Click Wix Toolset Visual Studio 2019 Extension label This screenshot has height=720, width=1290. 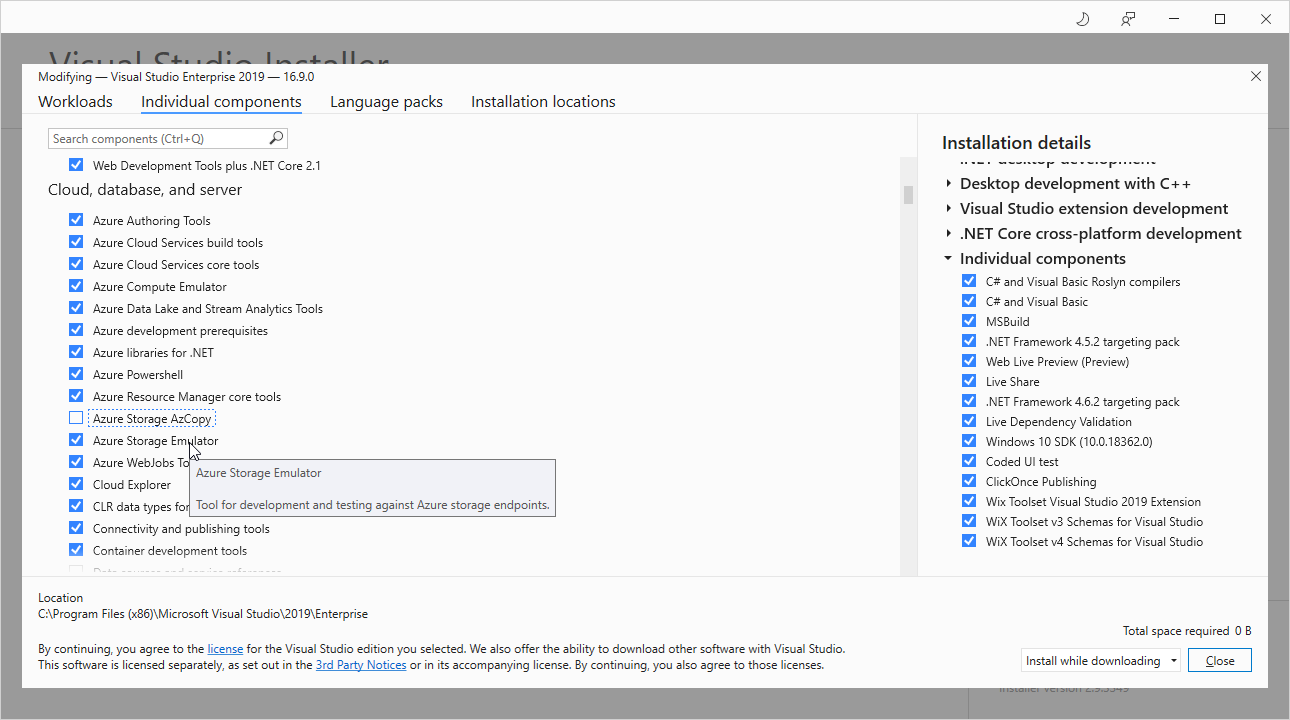coord(1093,501)
